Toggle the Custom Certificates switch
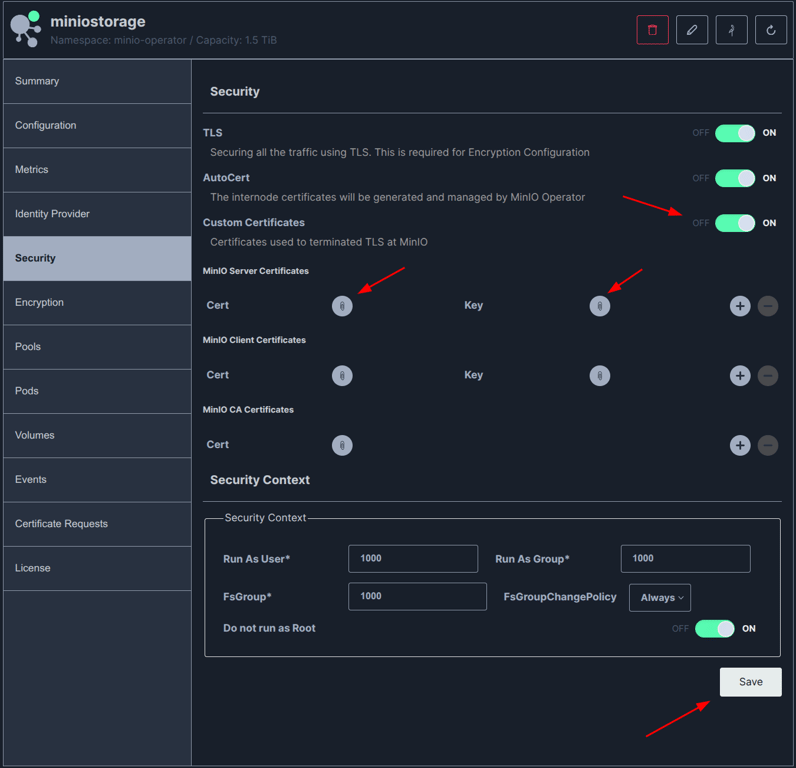This screenshot has width=796, height=768. pyautogui.click(x=735, y=223)
